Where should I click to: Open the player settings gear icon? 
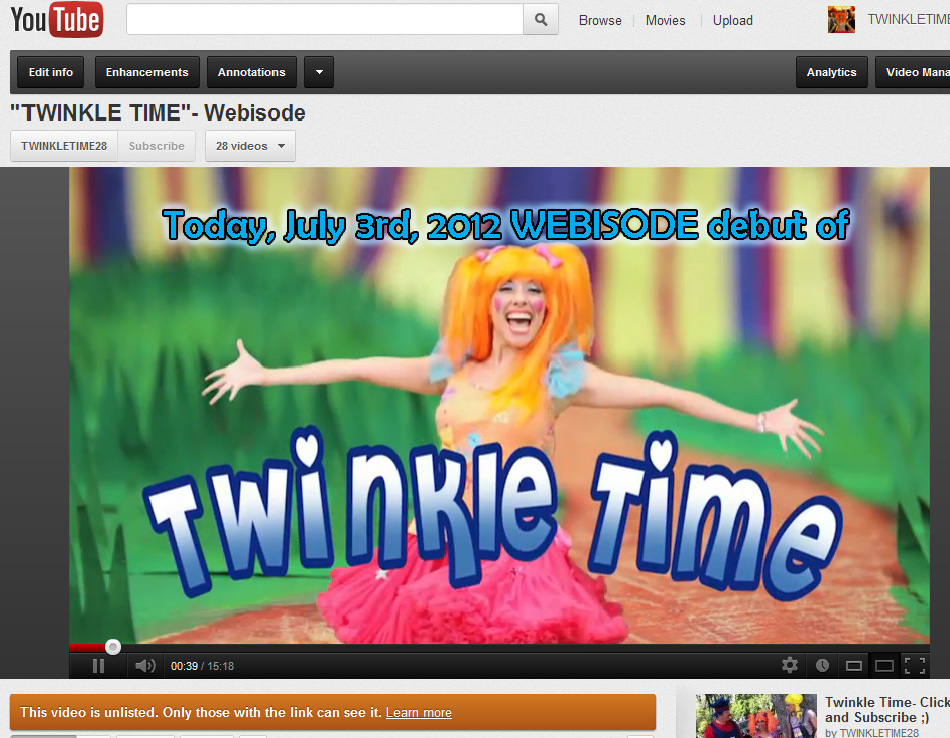click(x=790, y=664)
